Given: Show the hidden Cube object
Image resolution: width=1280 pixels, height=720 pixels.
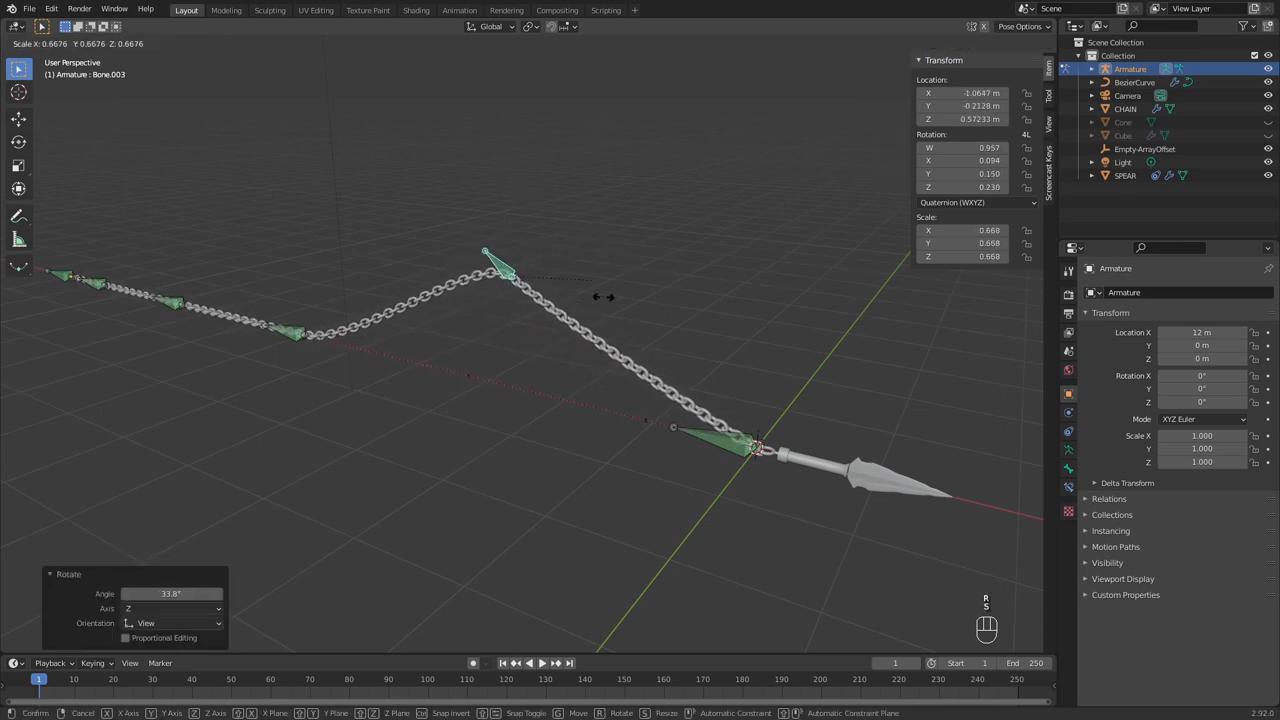Looking at the screenshot, I should pyautogui.click(x=1268, y=136).
